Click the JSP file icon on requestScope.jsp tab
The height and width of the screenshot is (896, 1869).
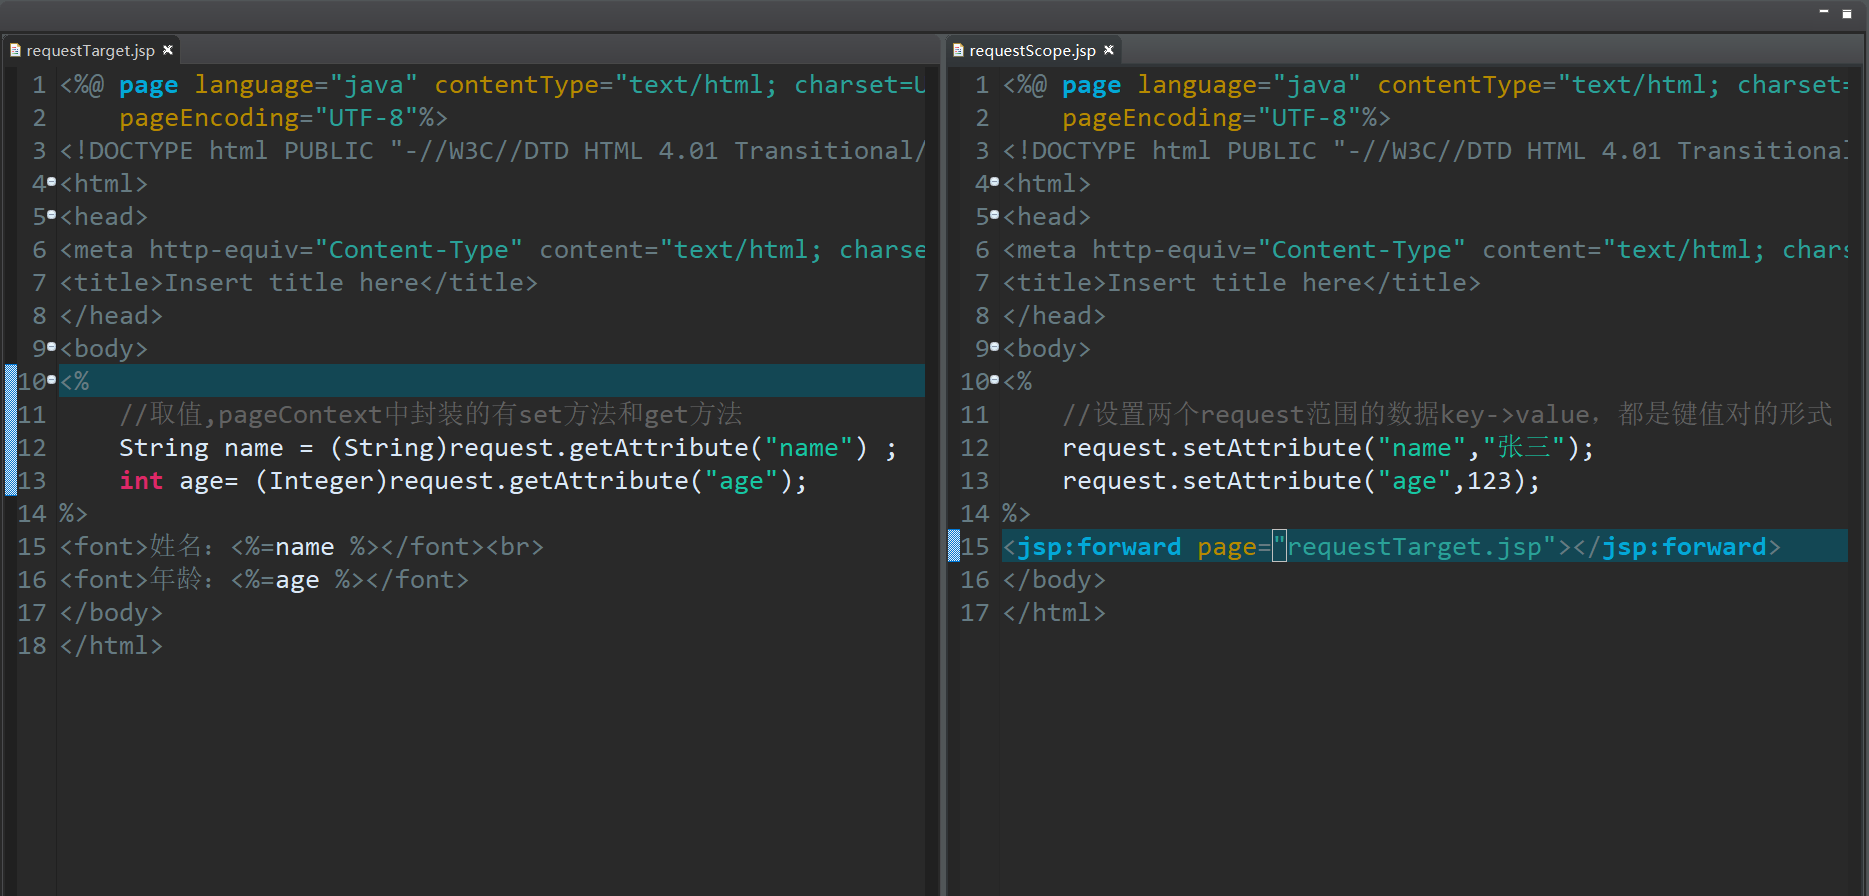coord(958,50)
